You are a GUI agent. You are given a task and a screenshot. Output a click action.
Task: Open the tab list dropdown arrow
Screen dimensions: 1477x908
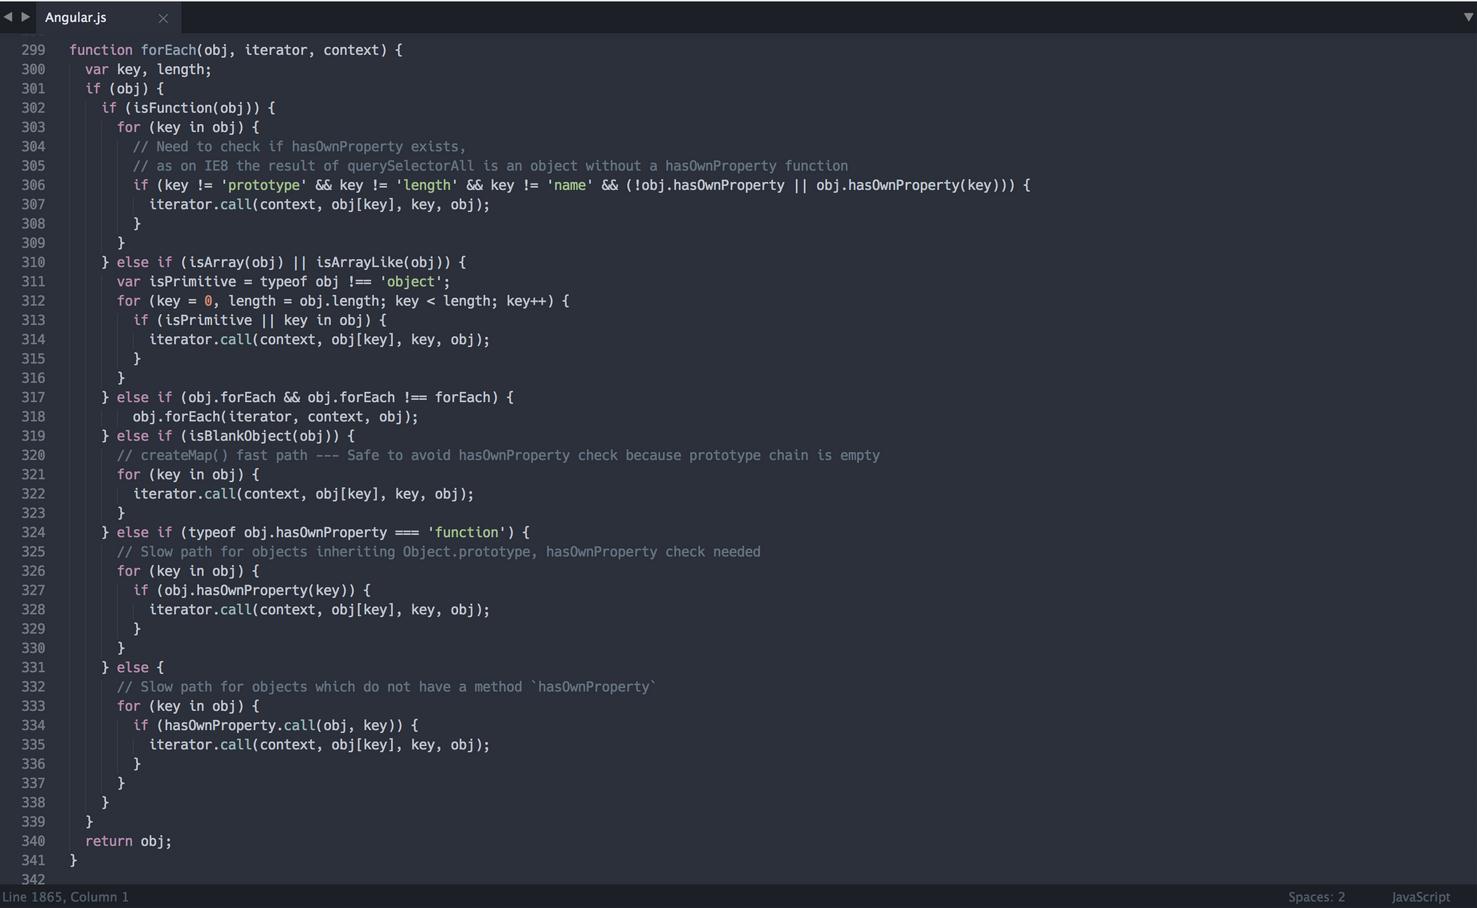coord(1467,17)
